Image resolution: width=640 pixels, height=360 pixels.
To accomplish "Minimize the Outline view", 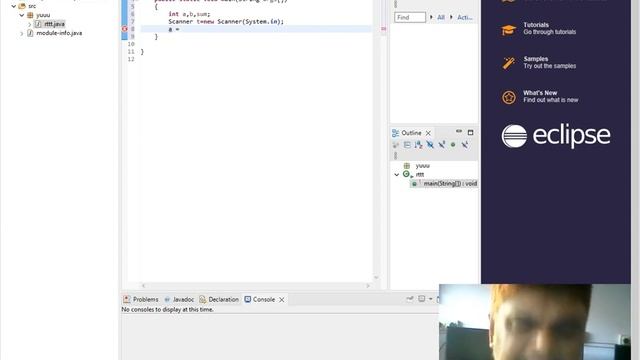I will (459, 131).
